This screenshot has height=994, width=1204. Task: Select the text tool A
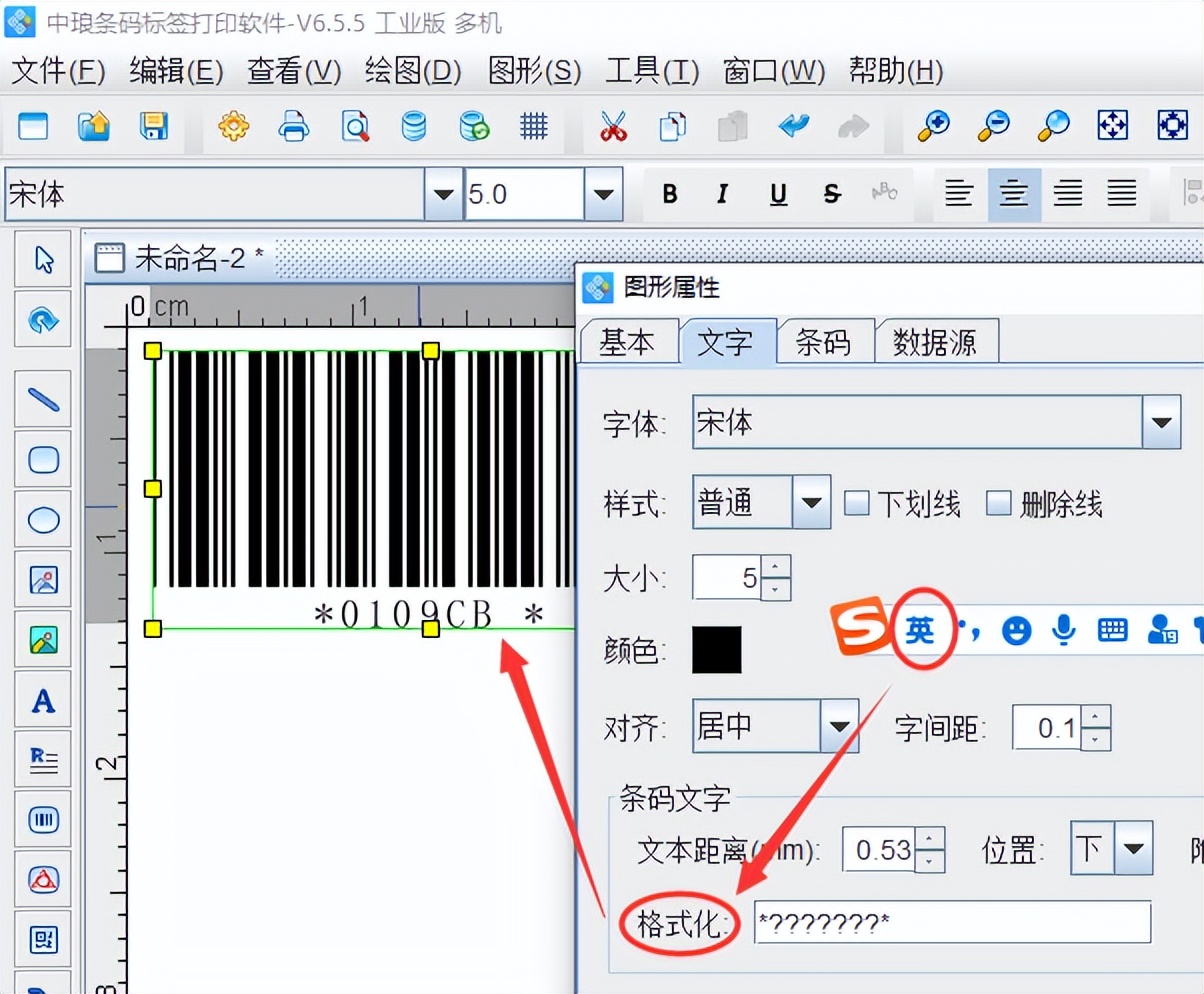point(43,700)
